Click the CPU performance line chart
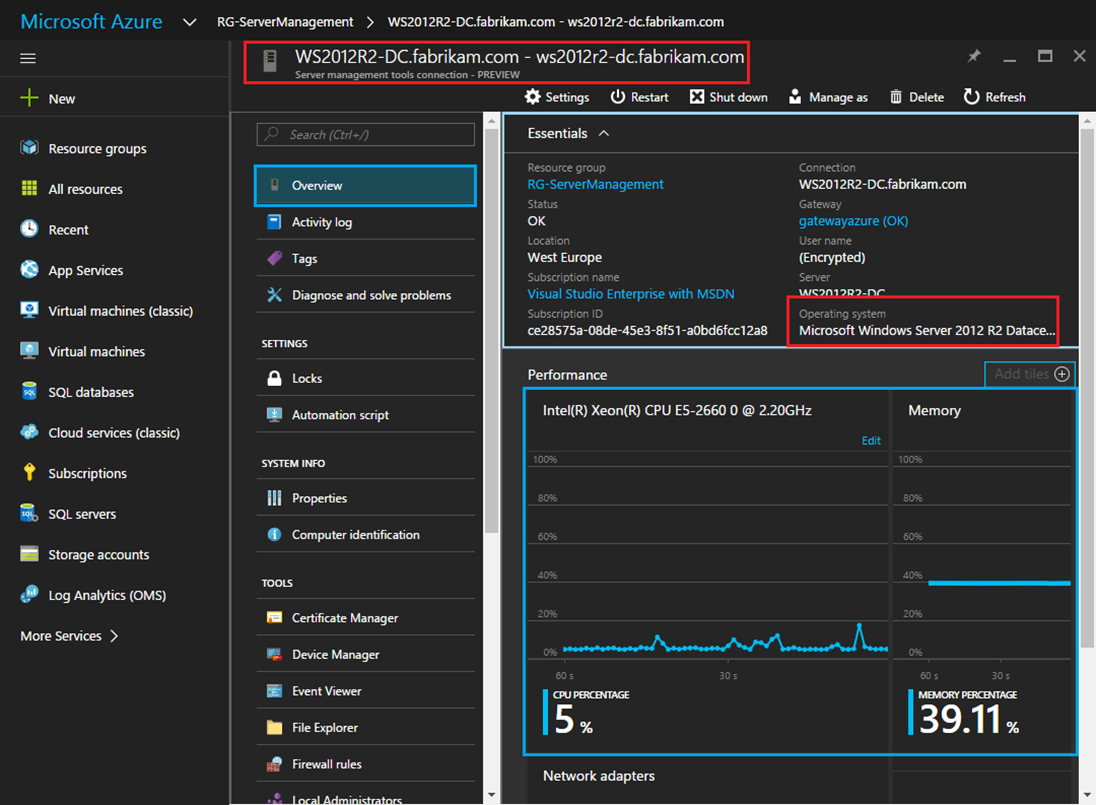 click(707, 556)
